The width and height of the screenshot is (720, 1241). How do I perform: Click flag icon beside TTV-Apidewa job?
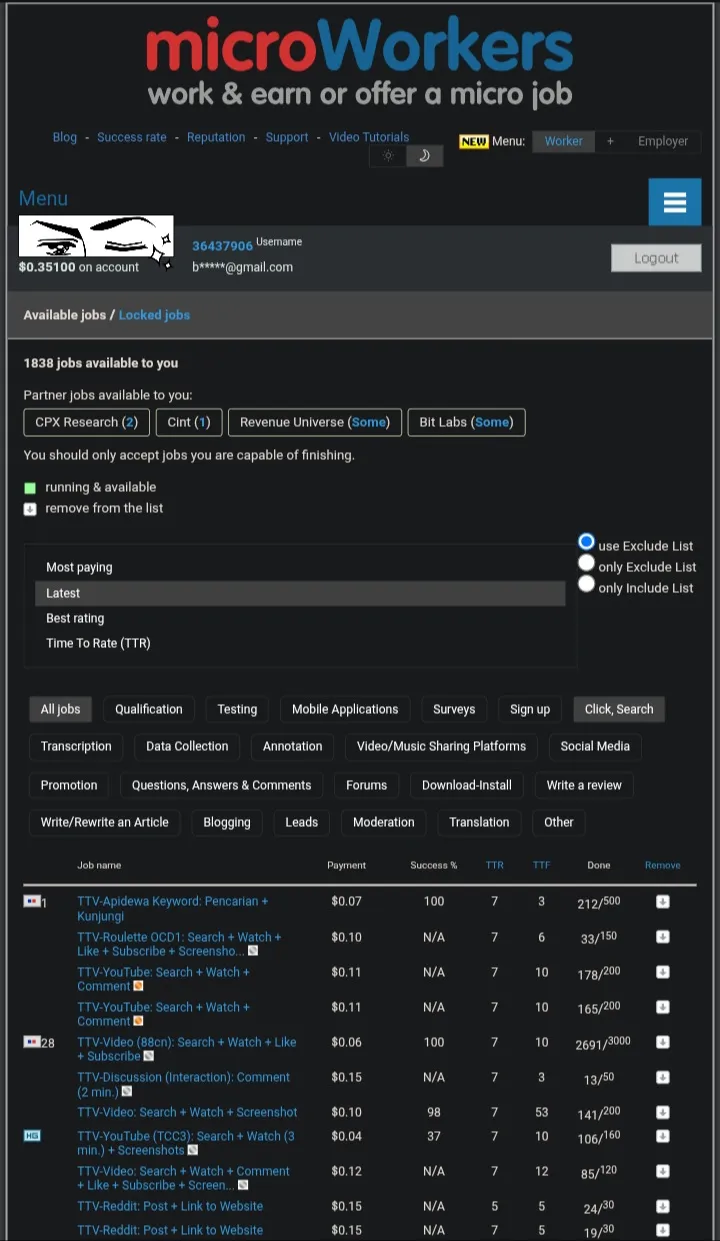point(32,901)
